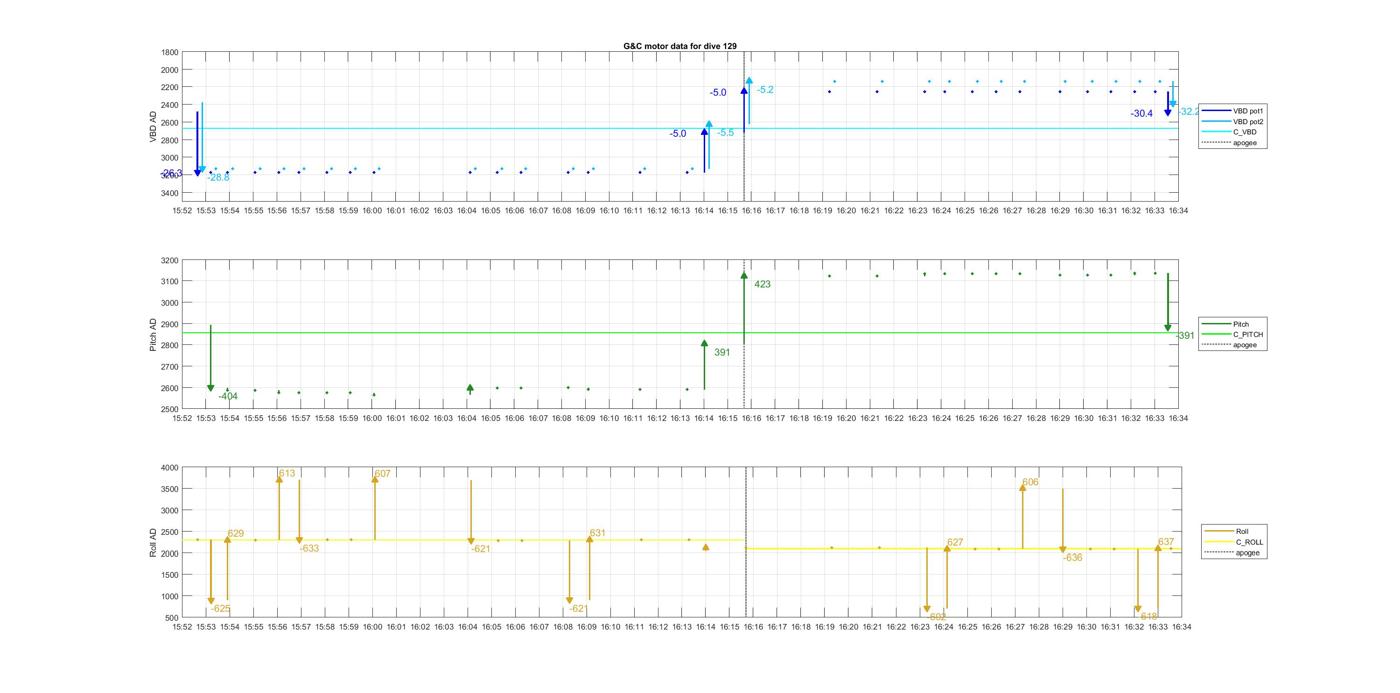Select the 'VBD pot1' legend entry

[x=1233, y=110]
